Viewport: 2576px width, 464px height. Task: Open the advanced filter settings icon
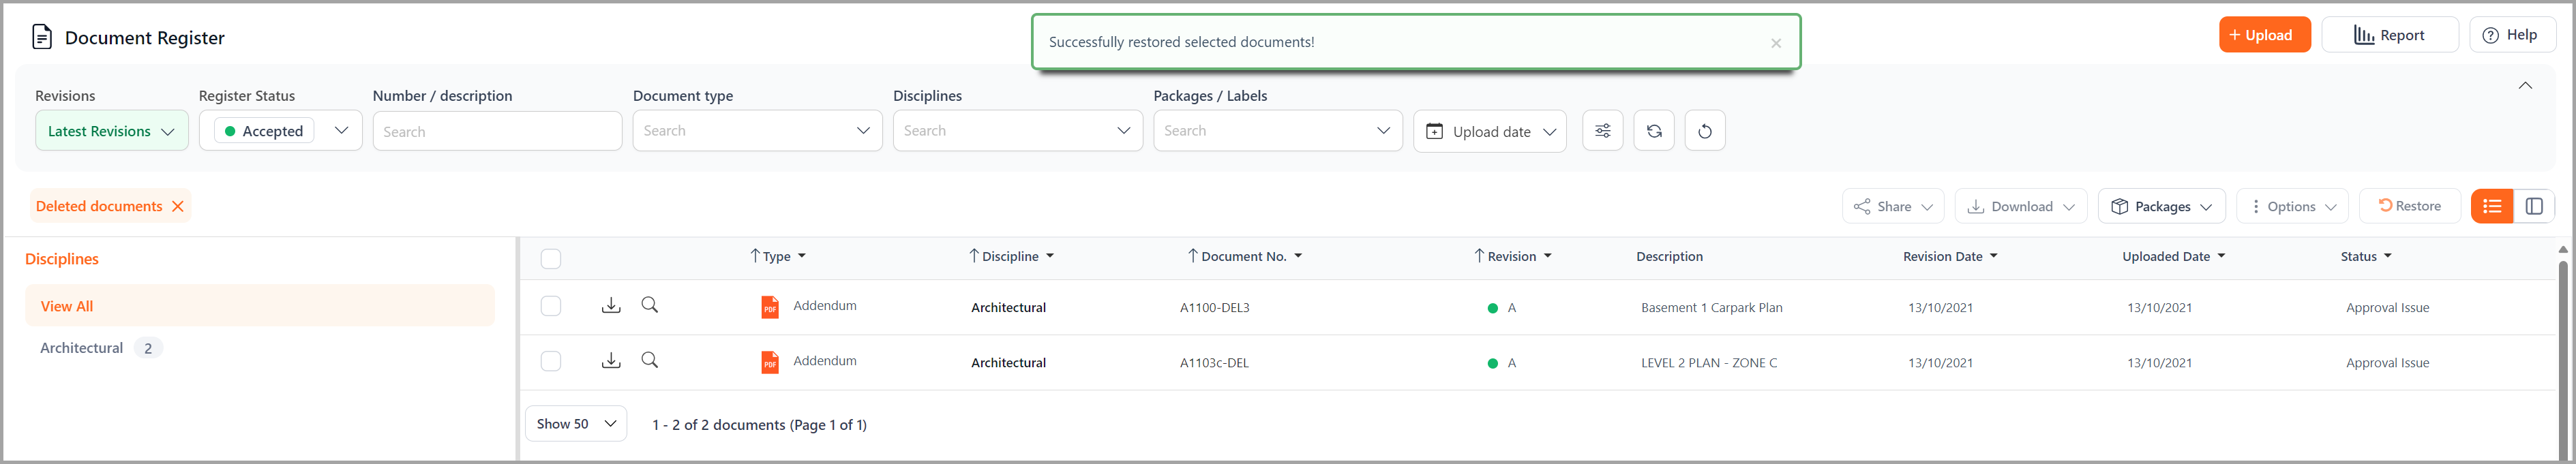[x=1603, y=130]
